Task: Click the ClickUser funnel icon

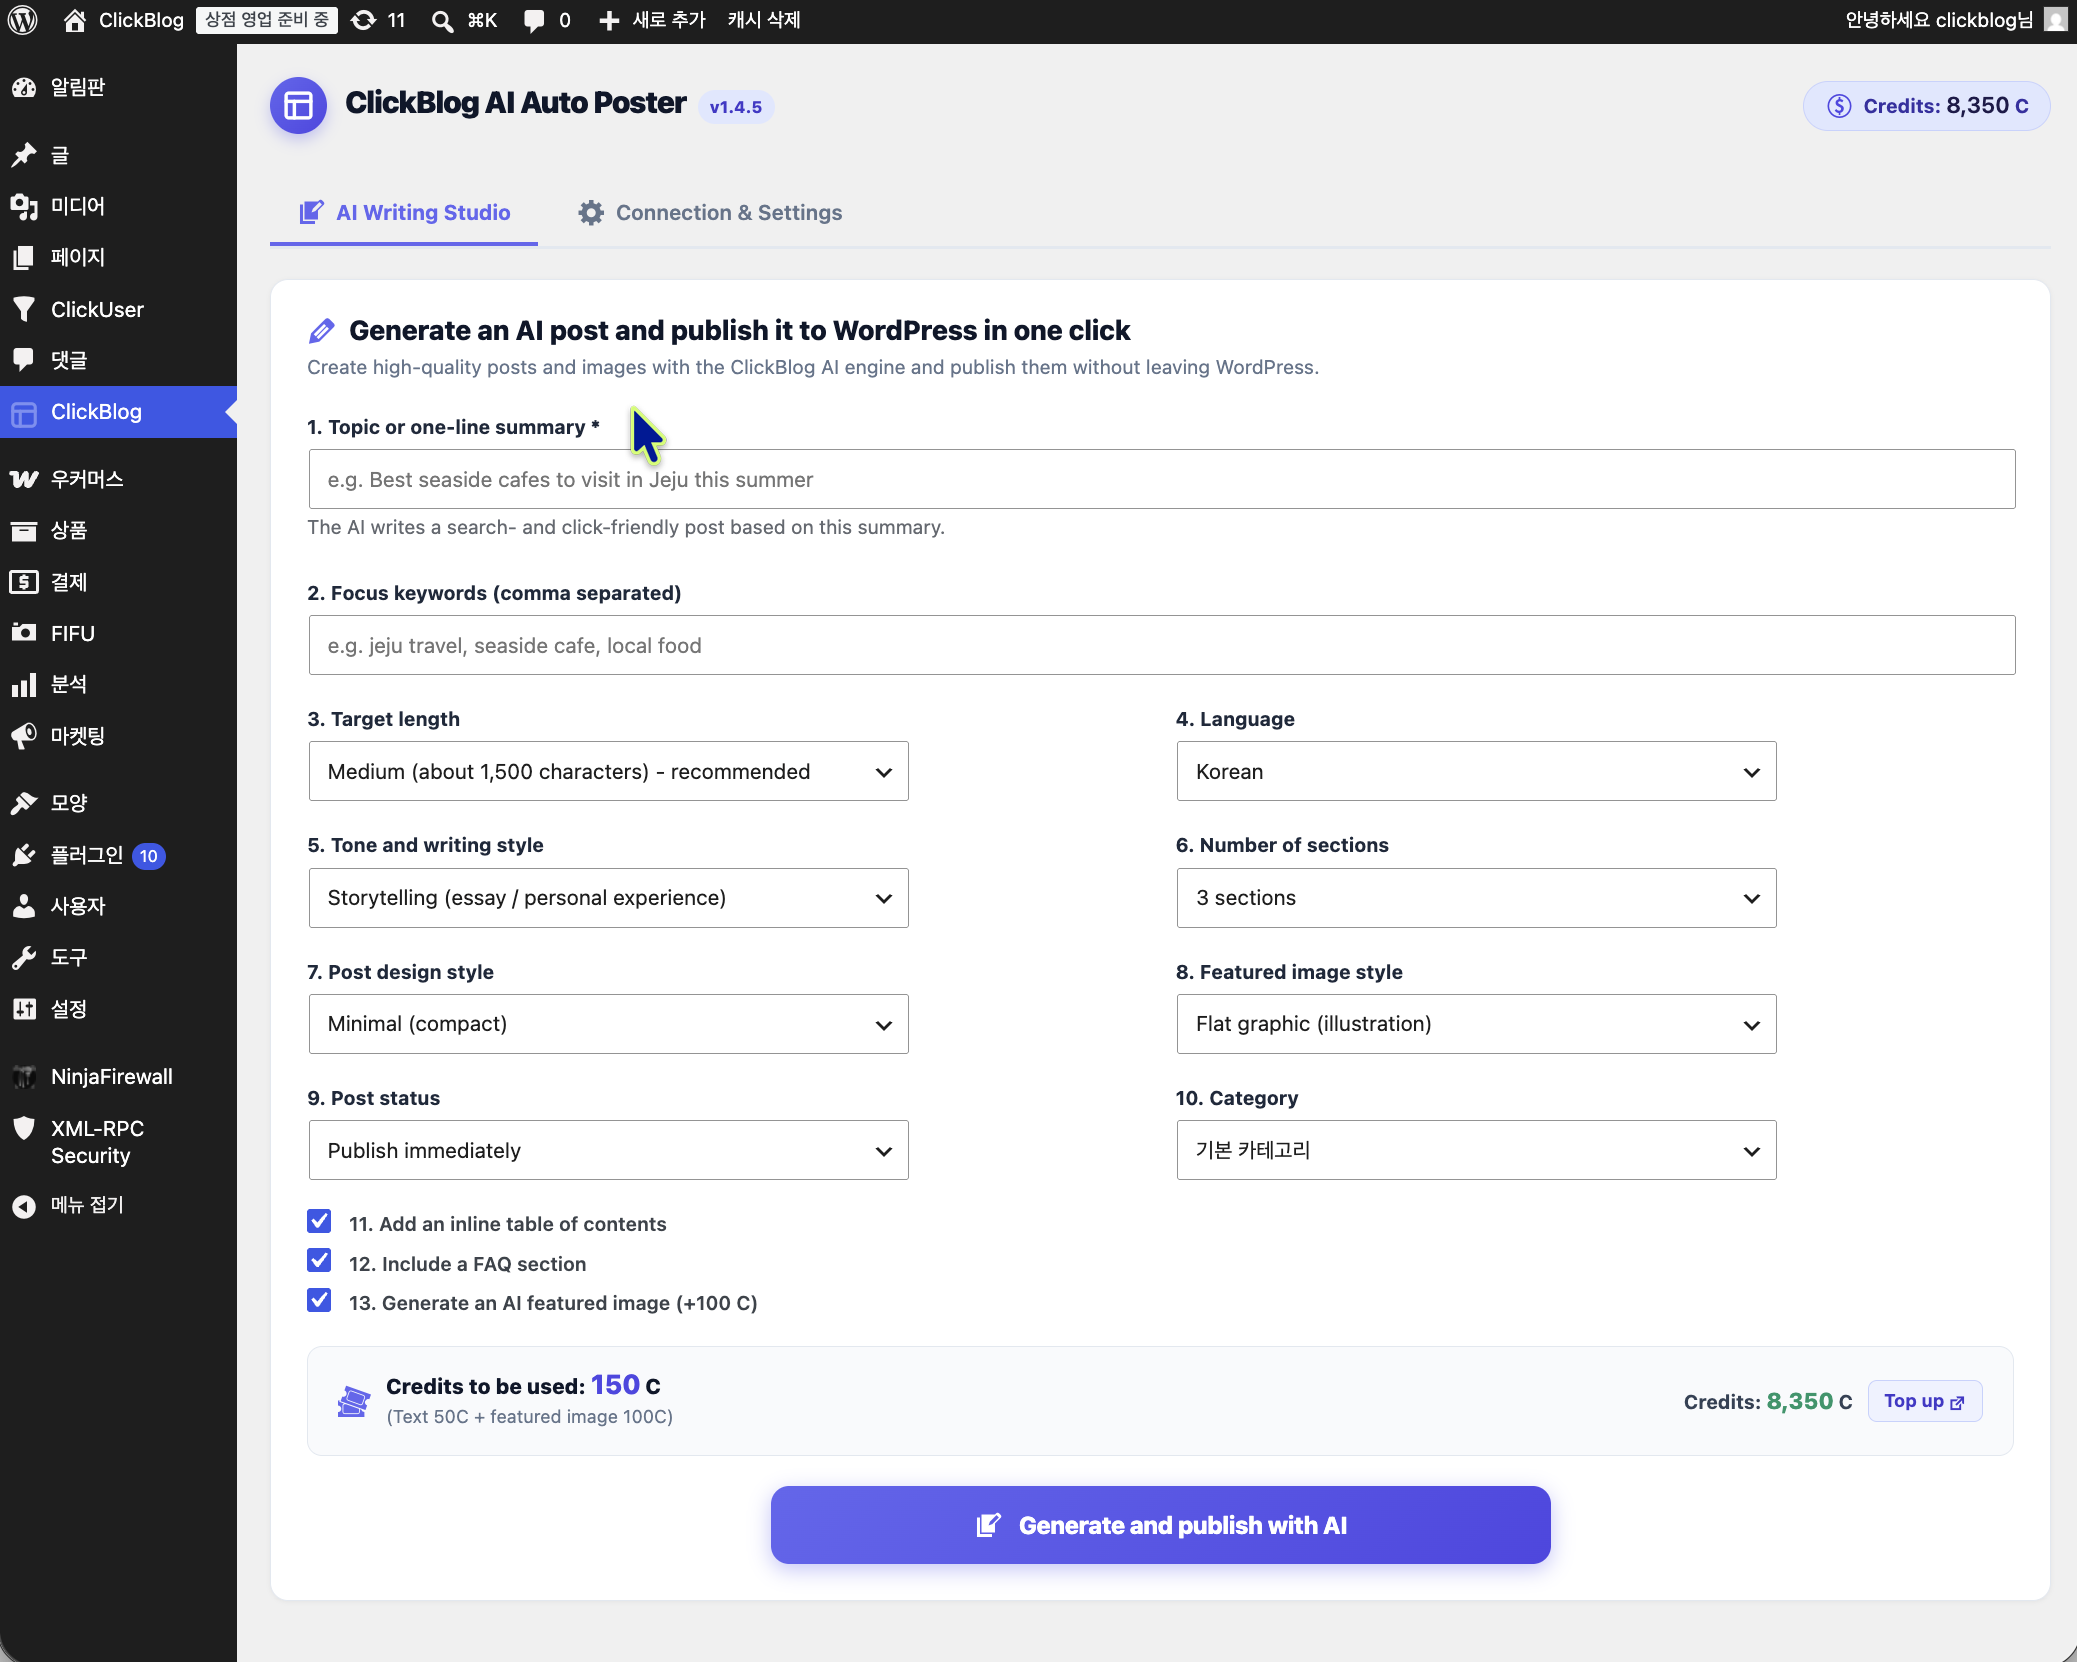Action: pyautogui.click(x=24, y=309)
